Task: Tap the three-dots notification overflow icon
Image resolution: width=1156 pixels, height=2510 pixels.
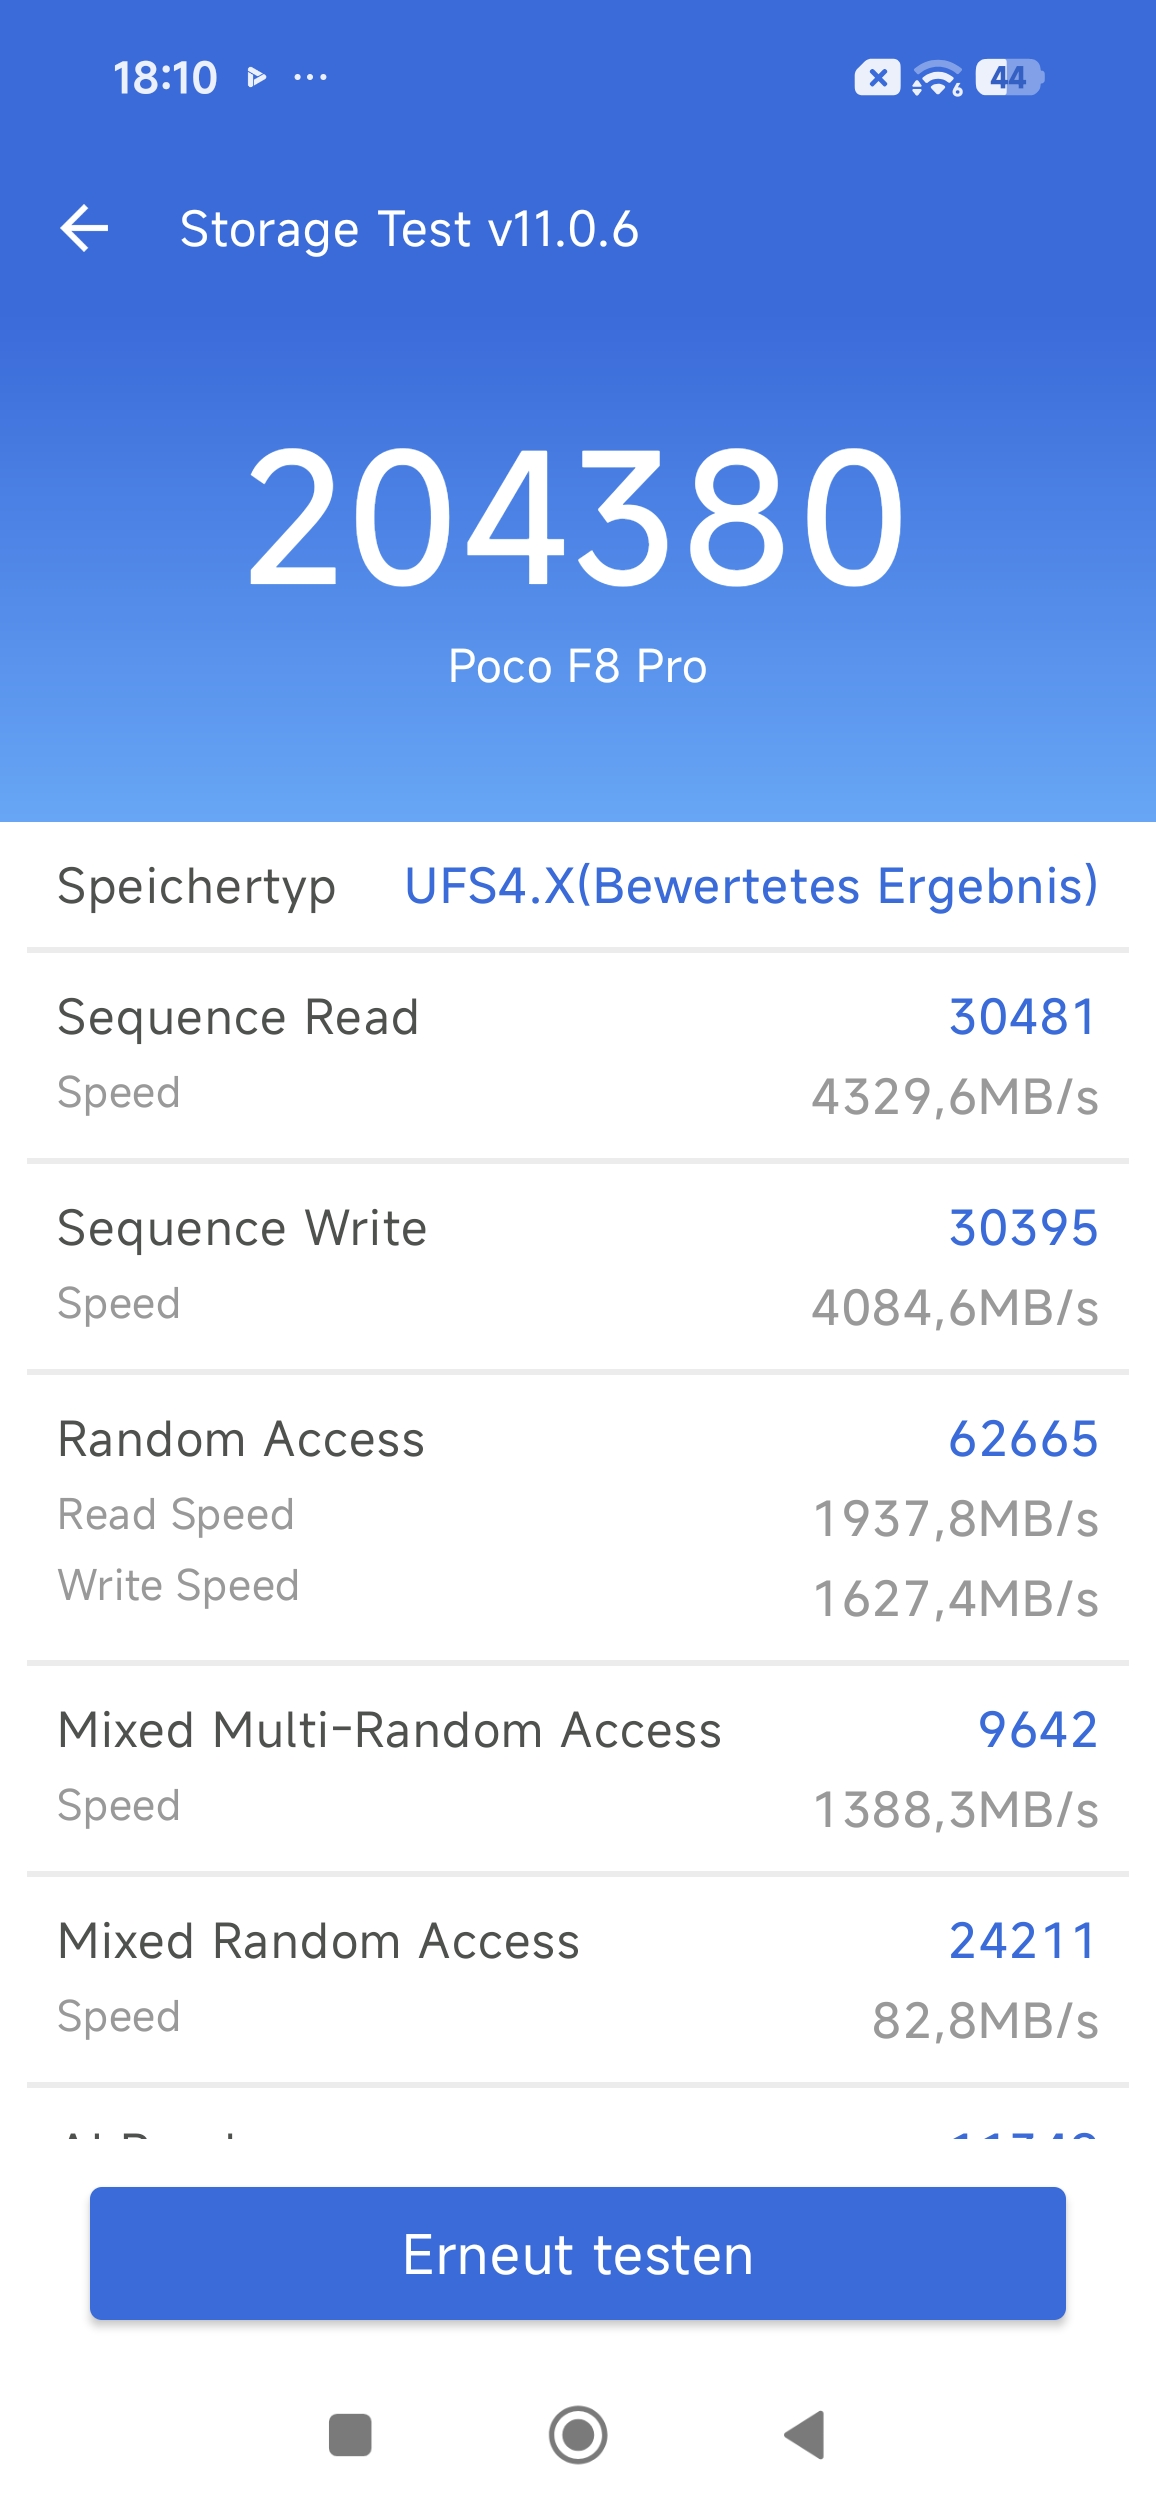Action: point(310,78)
